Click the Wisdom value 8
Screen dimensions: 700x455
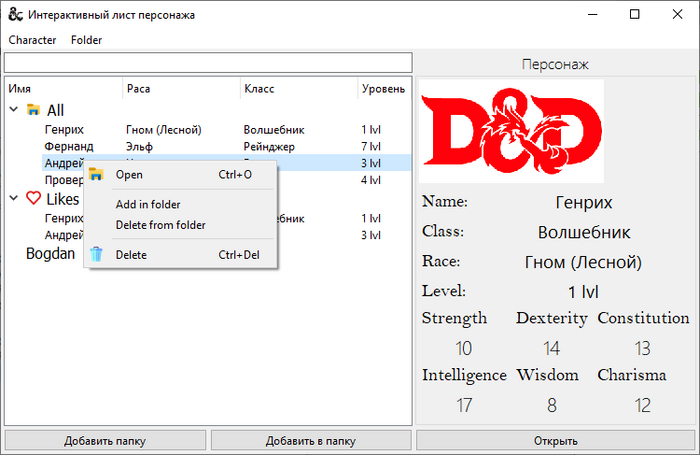tap(552, 405)
